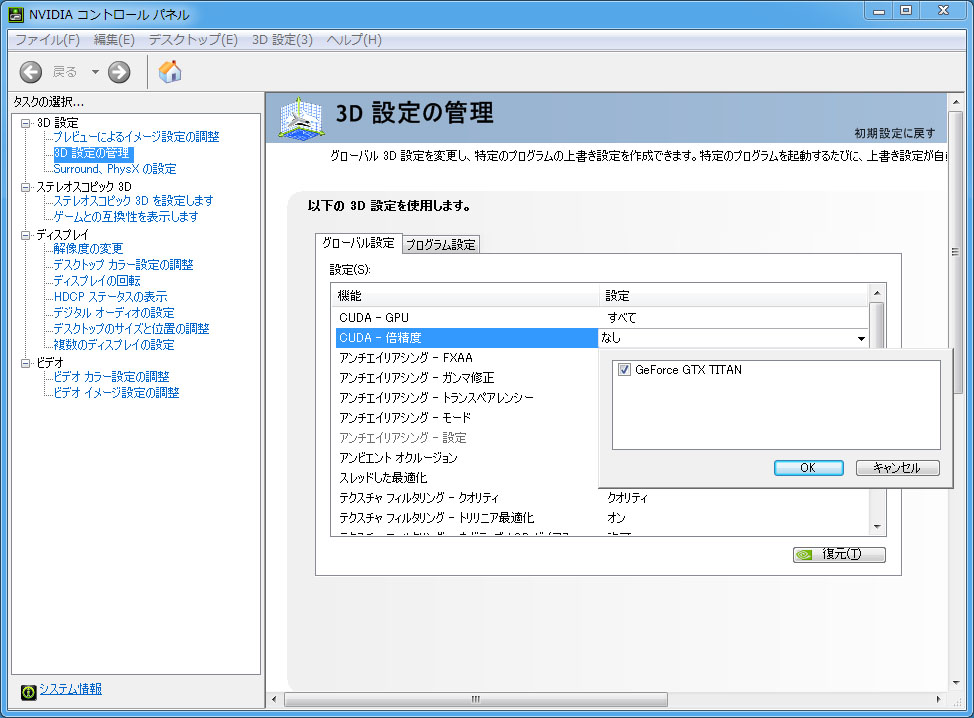Screen dimensions: 974x718
Task: Click the キャンセル button
Action: (x=897, y=468)
